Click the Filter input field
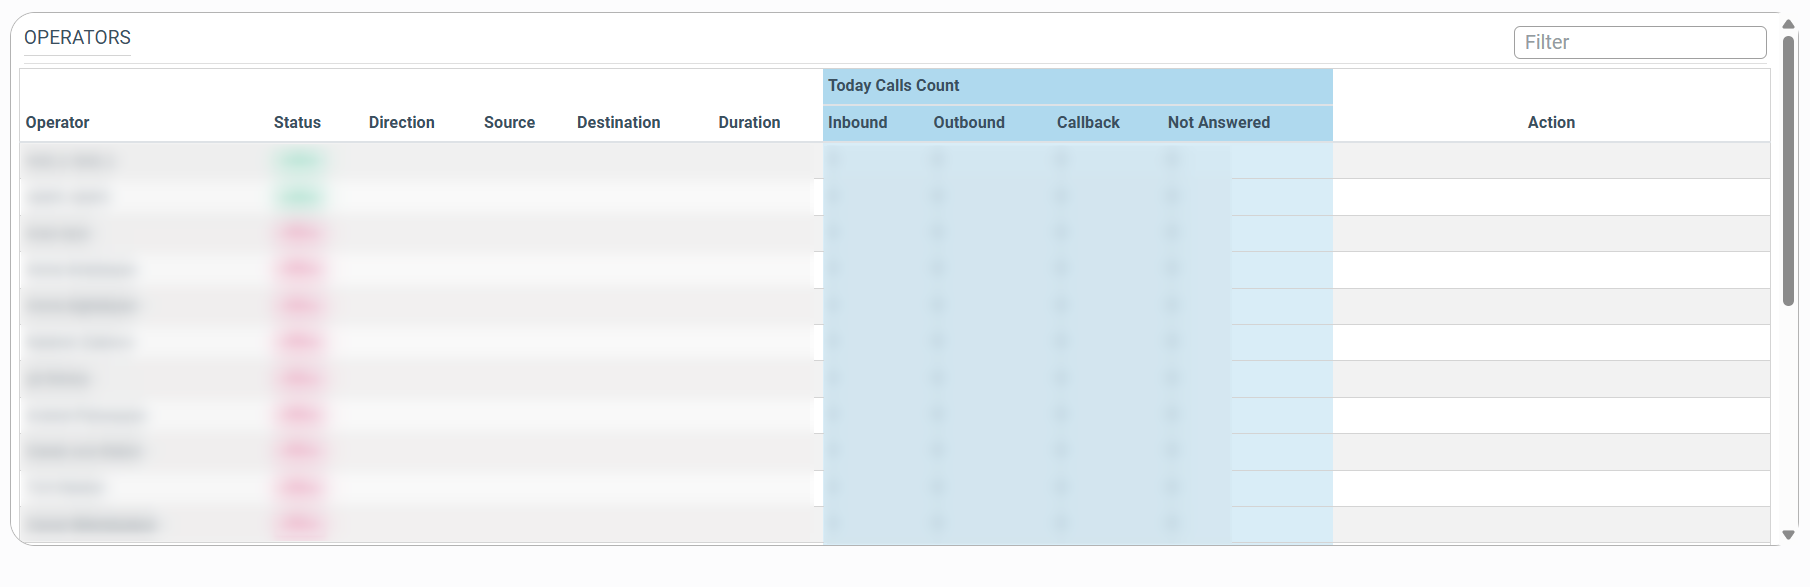This screenshot has width=1810, height=587. (x=1639, y=42)
